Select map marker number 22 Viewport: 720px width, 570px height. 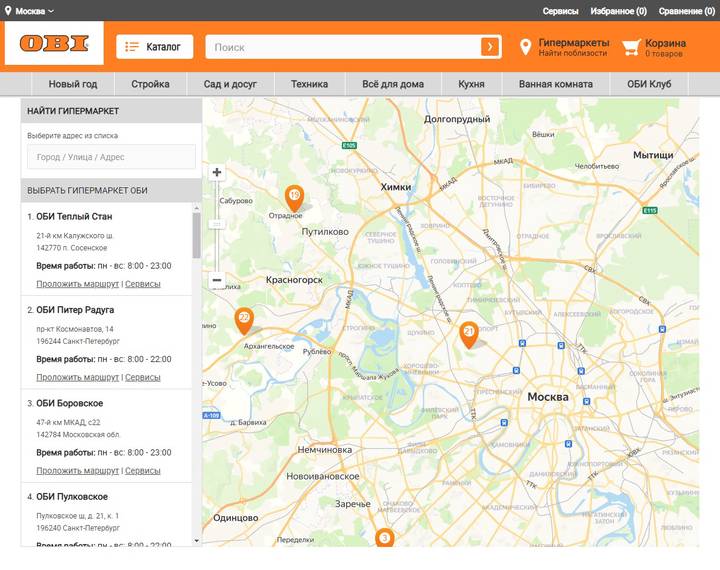coord(244,320)
